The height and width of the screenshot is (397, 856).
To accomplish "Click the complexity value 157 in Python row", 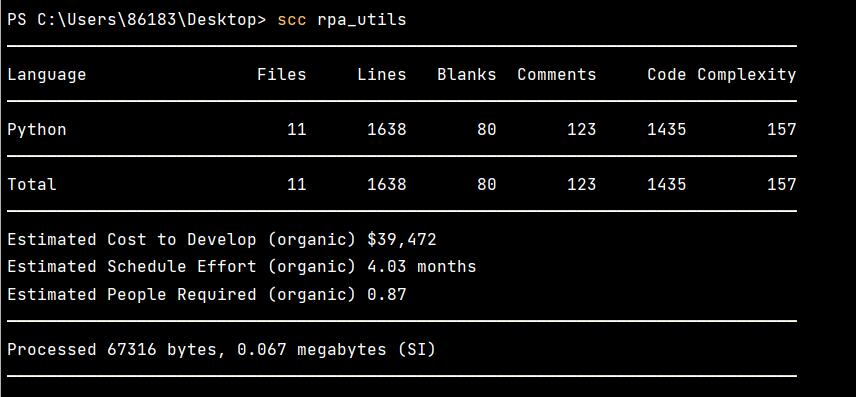I will pyautogui.click(x=781, y=129).
